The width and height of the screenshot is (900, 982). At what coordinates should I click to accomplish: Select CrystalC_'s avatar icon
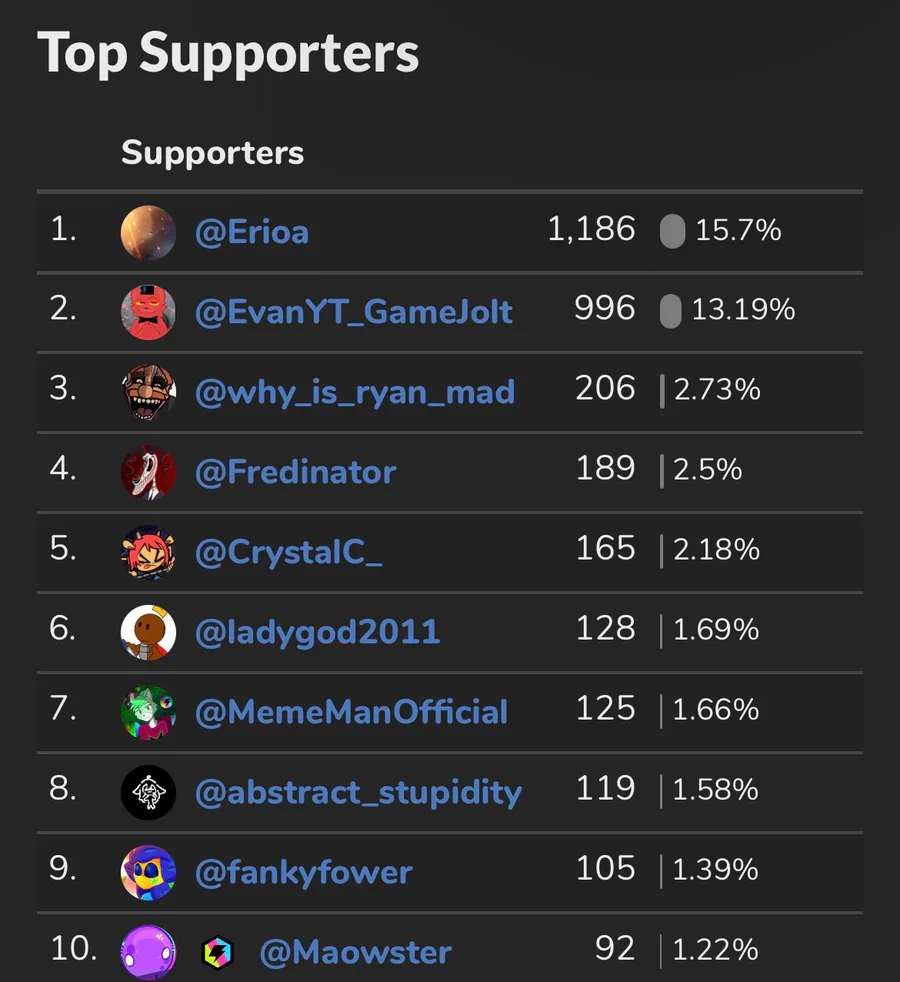tap(148, 552)
